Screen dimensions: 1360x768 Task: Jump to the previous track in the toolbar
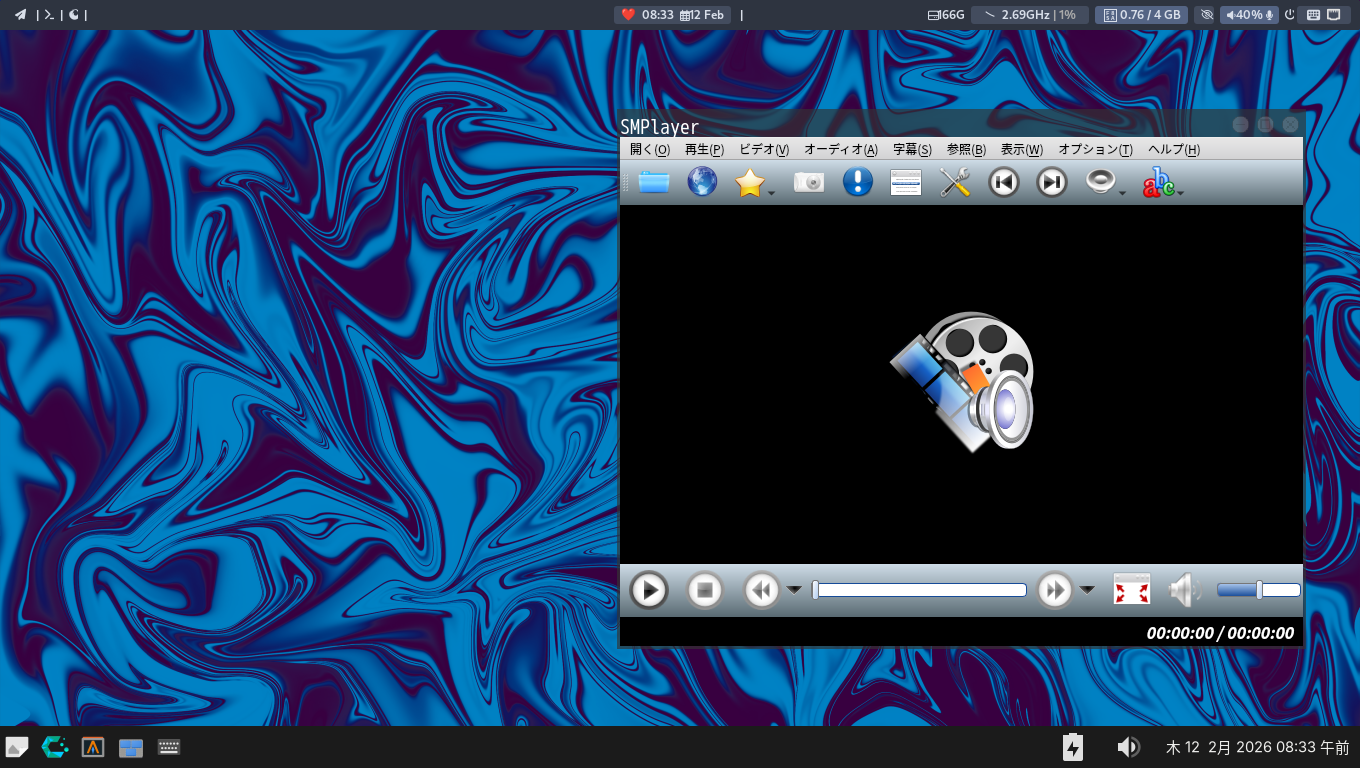[x=1003, y=182]
